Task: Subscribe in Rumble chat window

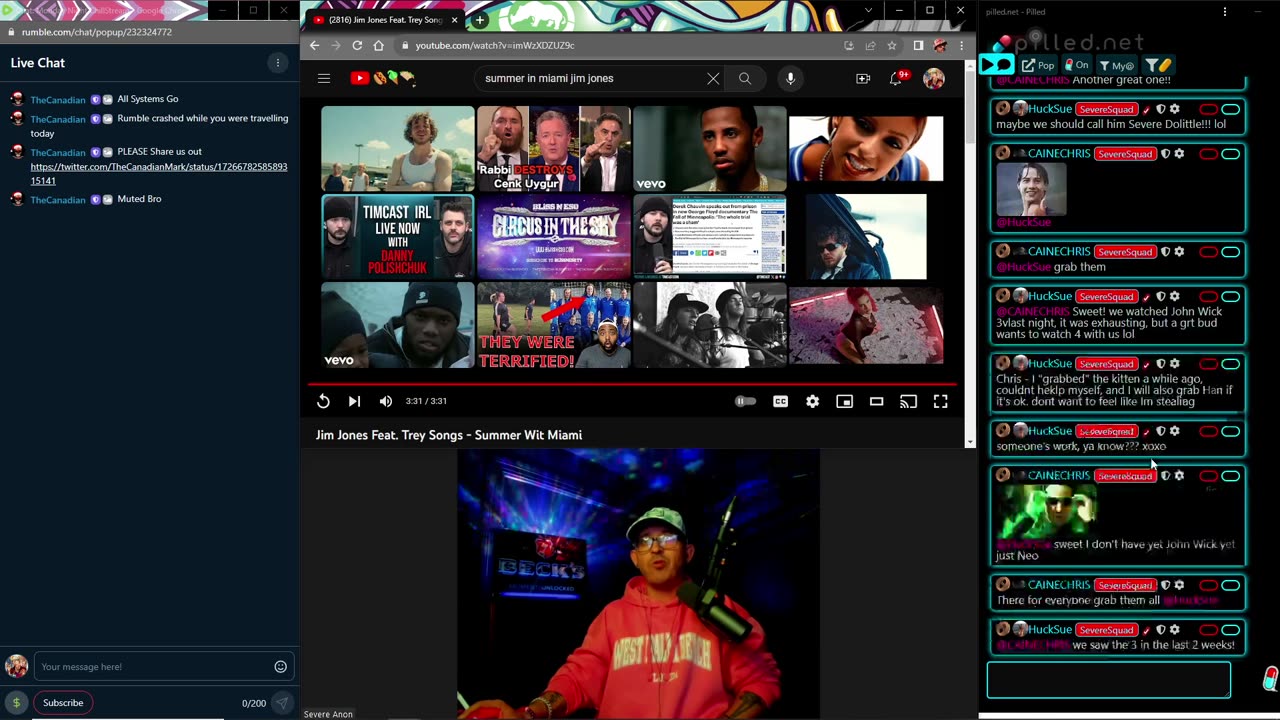Action: coord(63,703)
